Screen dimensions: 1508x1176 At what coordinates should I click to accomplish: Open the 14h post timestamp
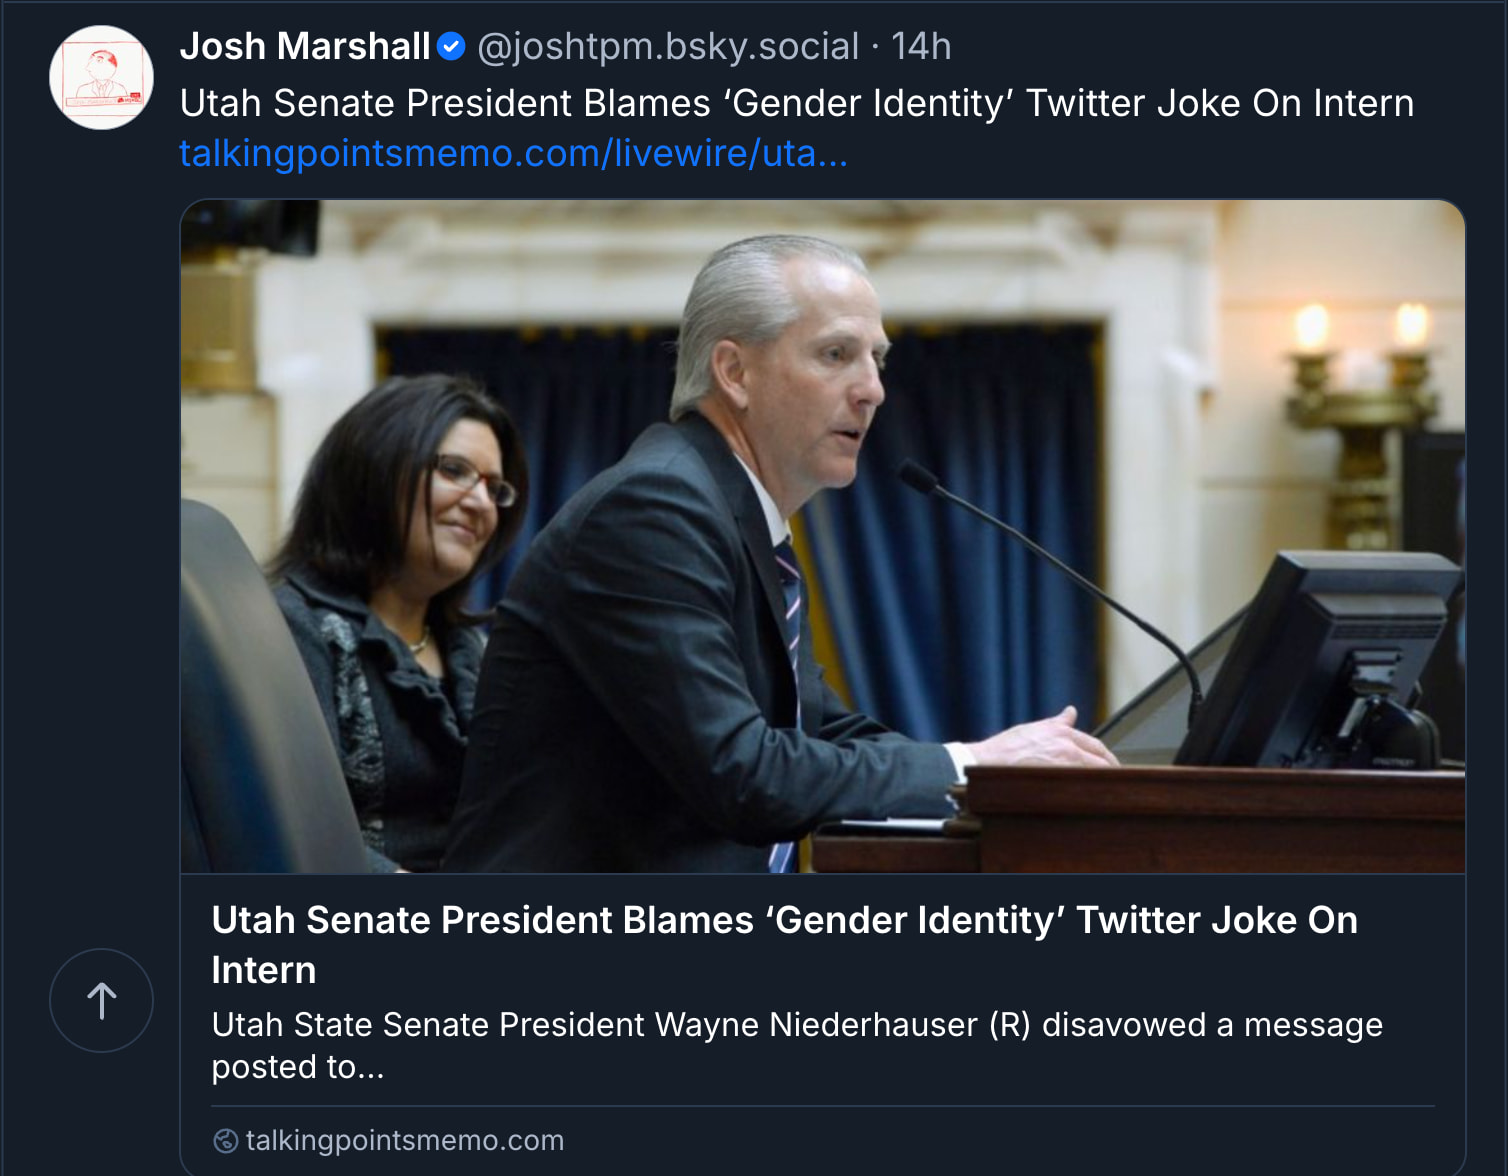coord(921,46)
